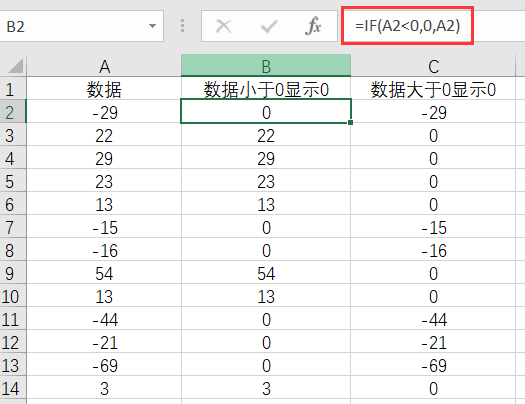Click cell A12 containing -21

click(x=104, y=341)
